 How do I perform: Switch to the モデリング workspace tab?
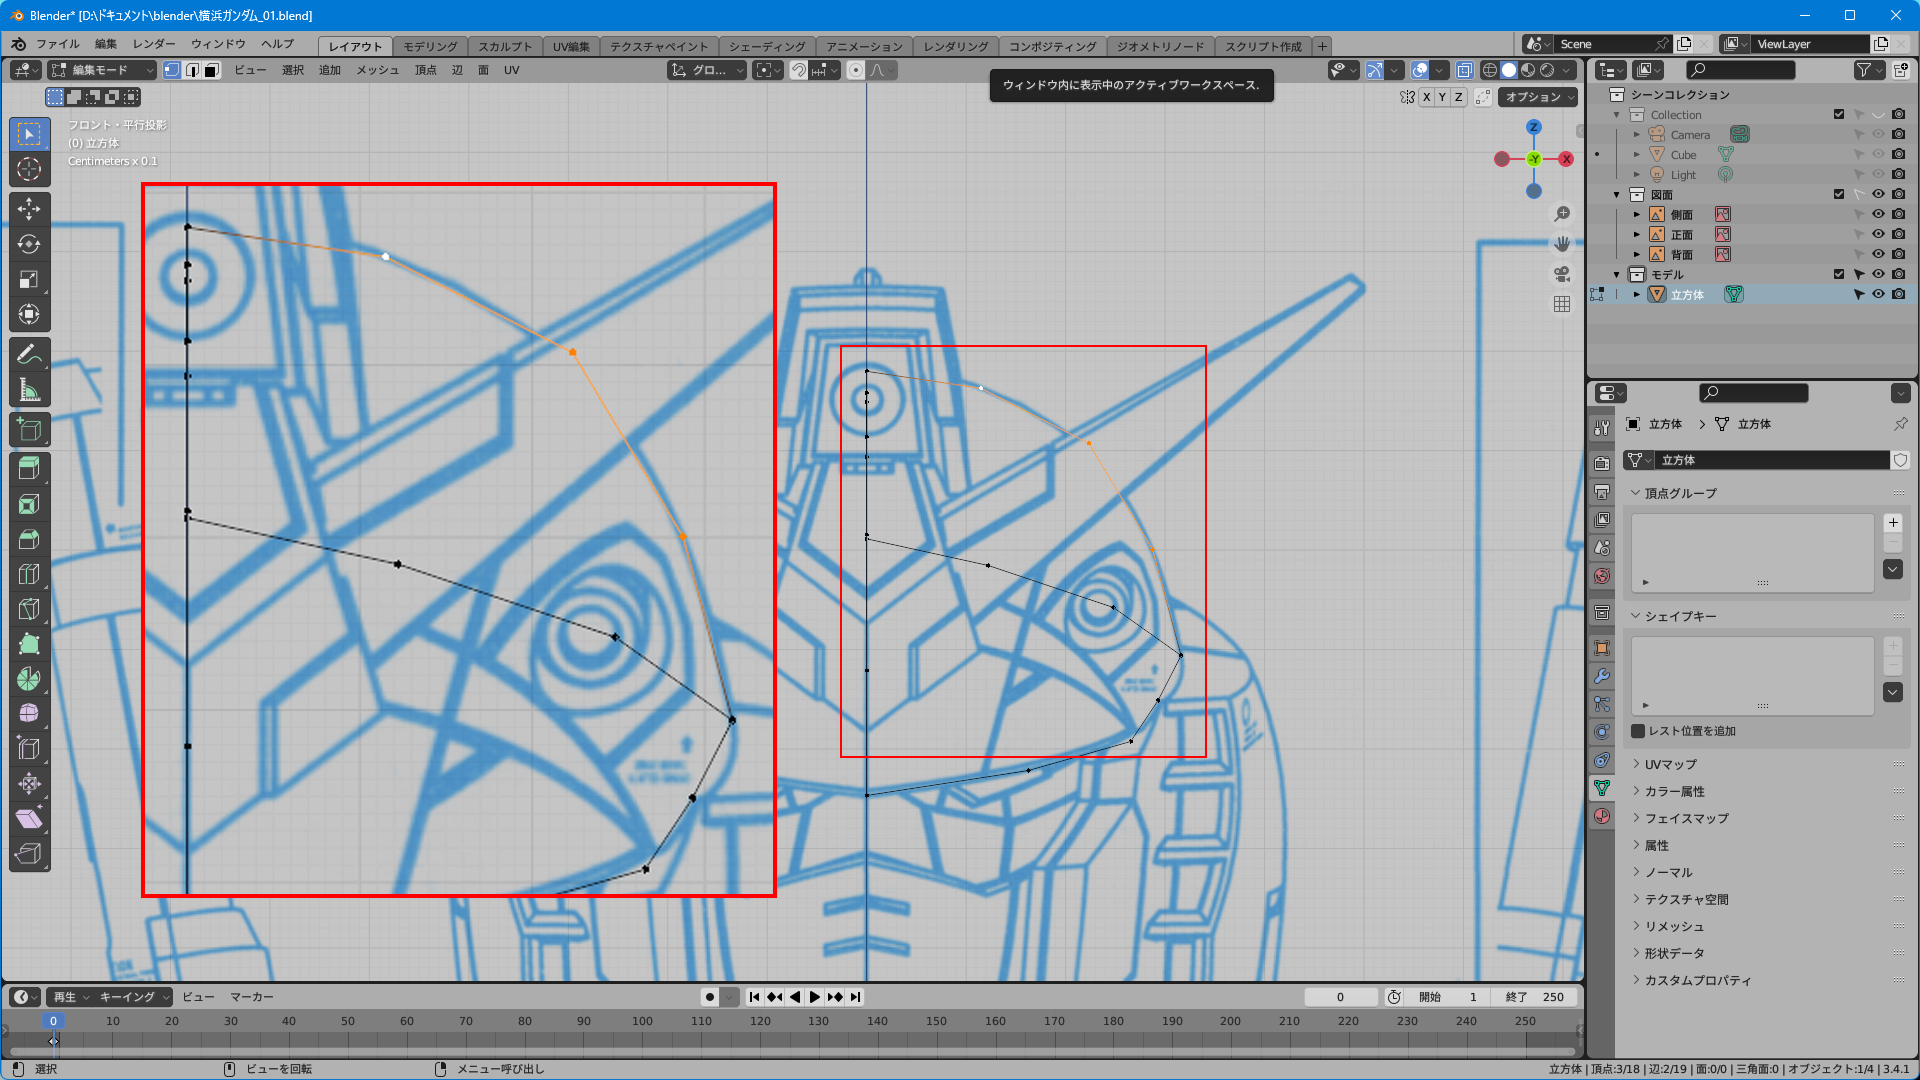[x=430, y=46]
